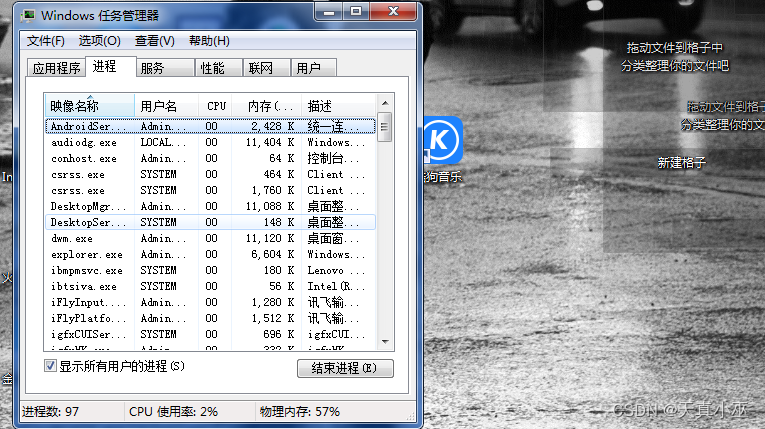
Task: Sort by CPU column header
Action: 216,106
